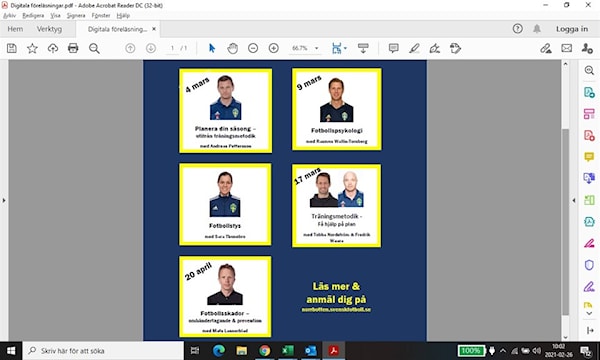Activate the arrow selection tool

212,48
